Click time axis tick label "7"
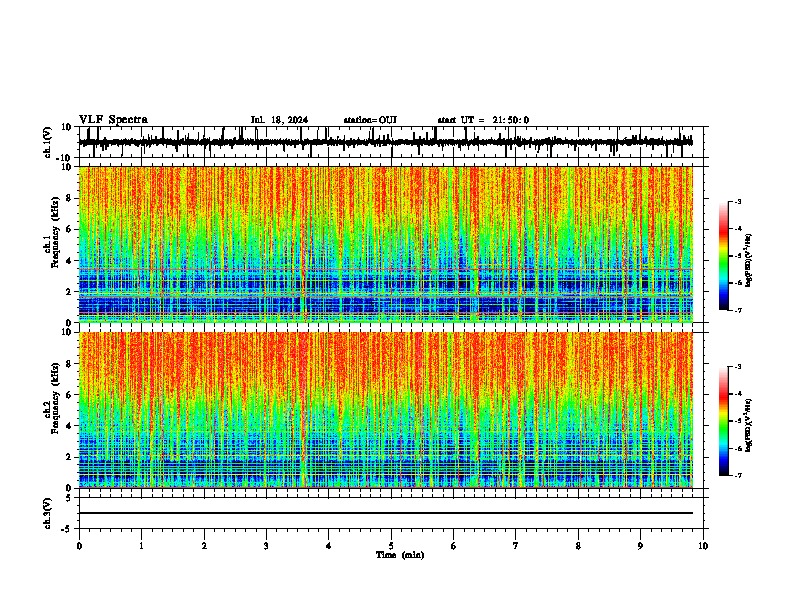Image resolution: width=792 pixels, height=612 pixels. (516, 546)
